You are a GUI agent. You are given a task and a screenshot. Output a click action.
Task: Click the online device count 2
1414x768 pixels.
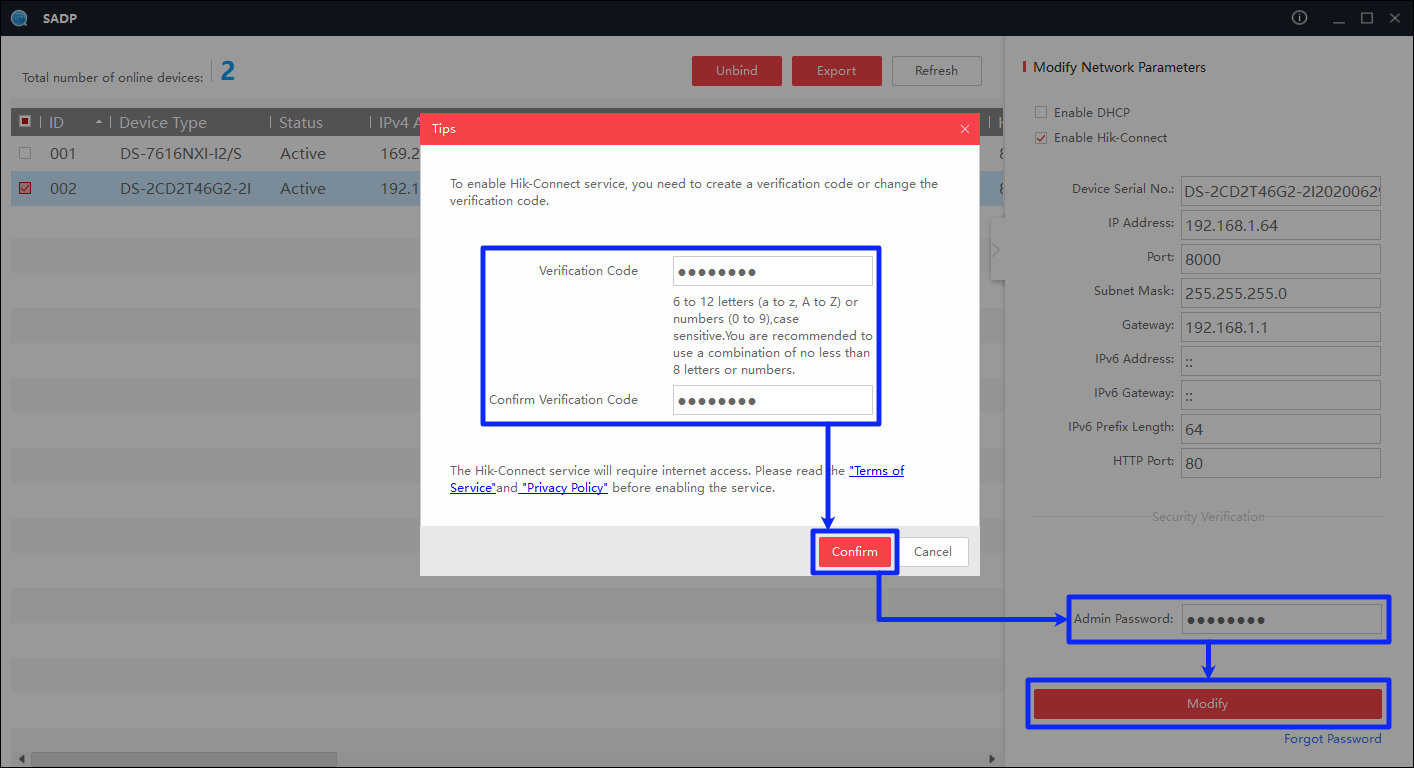(228, 71)
